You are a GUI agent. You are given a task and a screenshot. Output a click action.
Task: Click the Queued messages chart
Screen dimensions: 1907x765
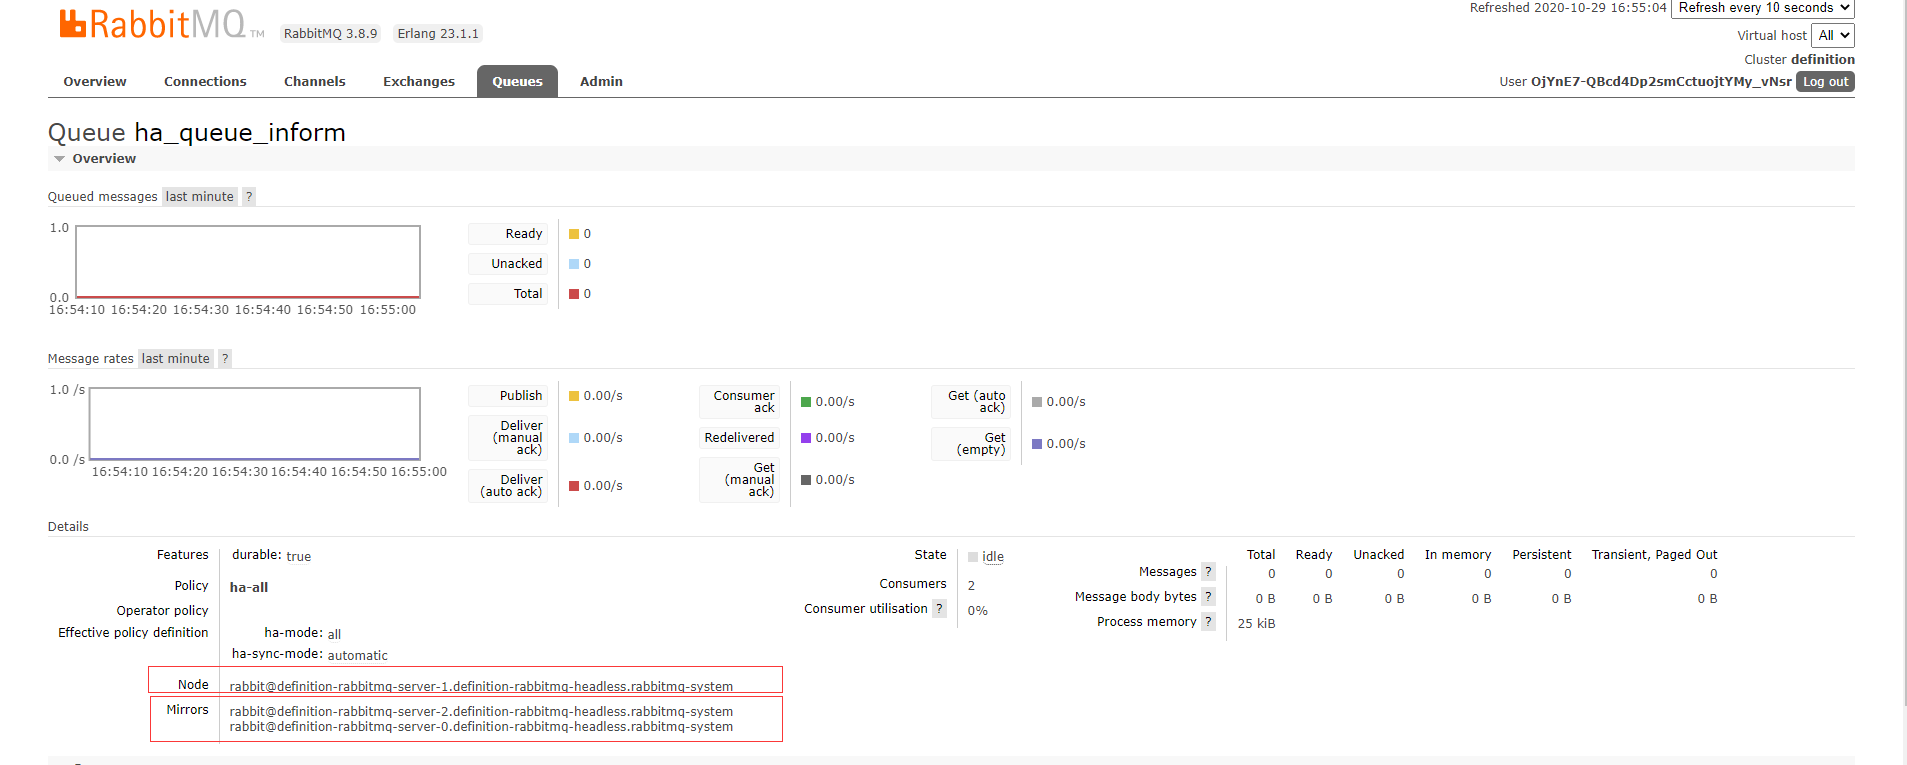coord(248,262)
